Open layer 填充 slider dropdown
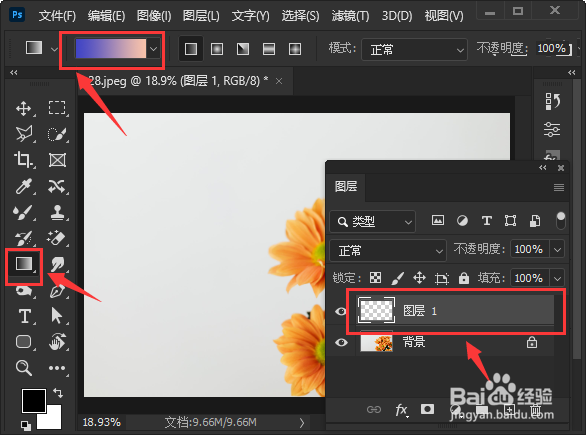586x435 pixels. (x=557, y=278)
